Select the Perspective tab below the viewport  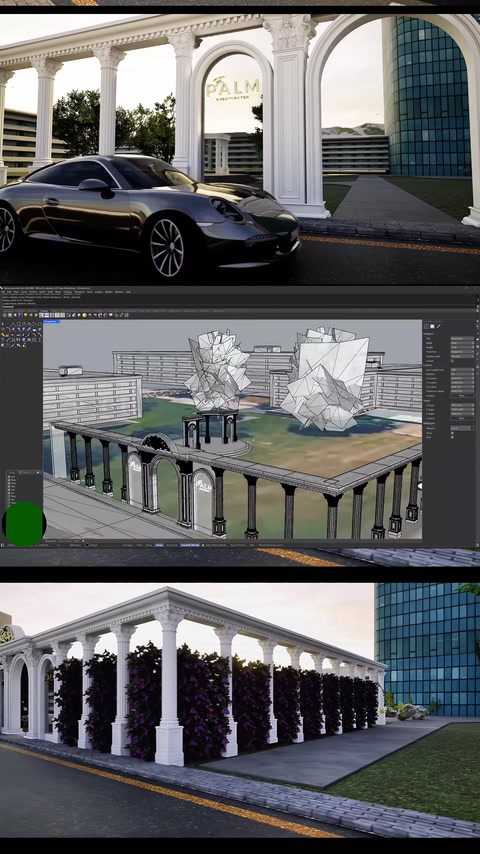click(x=51, y=541)
